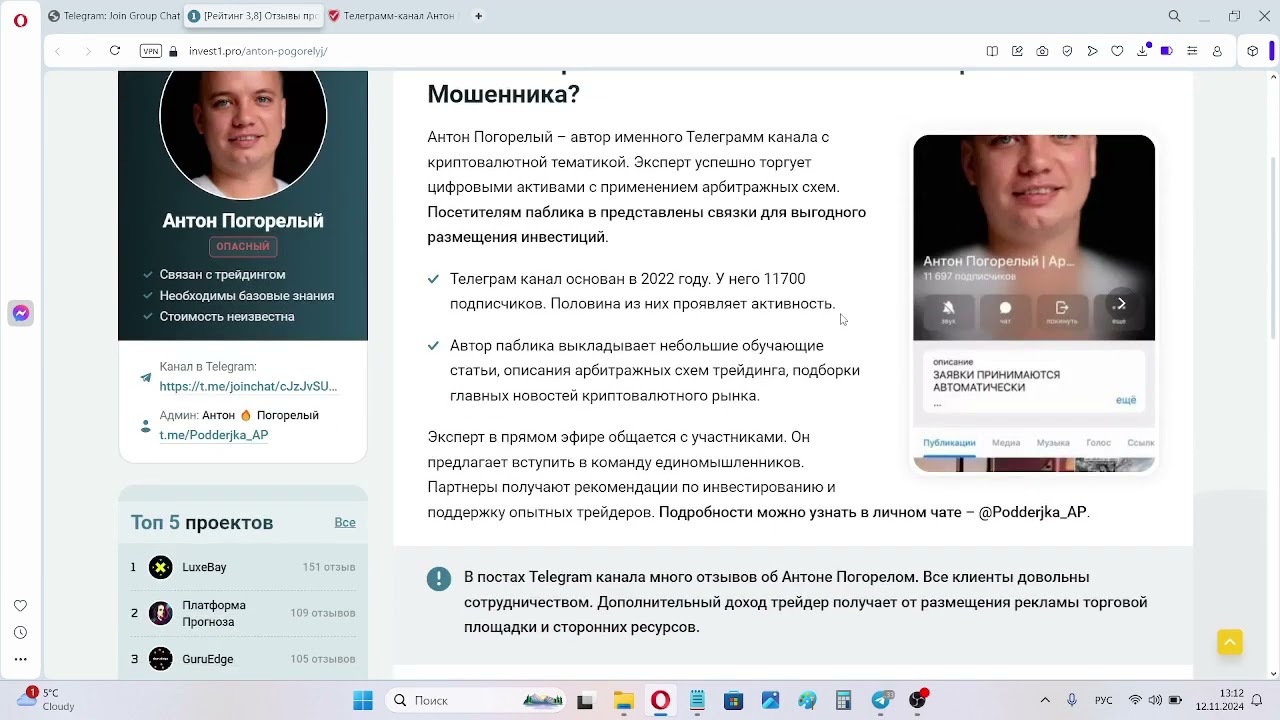
Task: Open the ad blocker shield icon
Action: pyautogui.click(x=1067, y=51)
